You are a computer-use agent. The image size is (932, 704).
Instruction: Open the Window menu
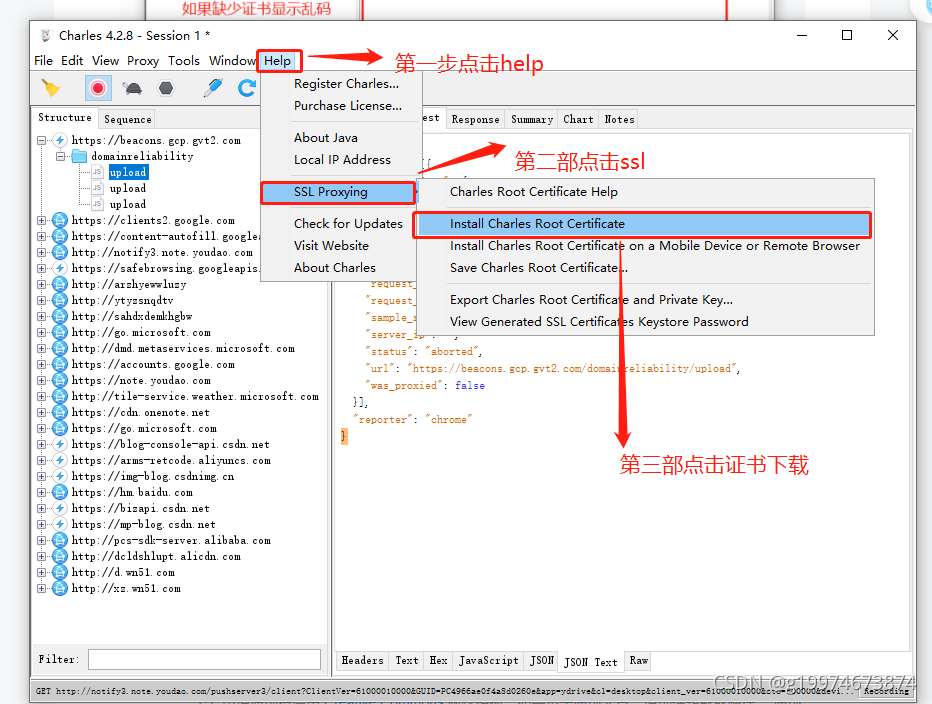[232, 61]
